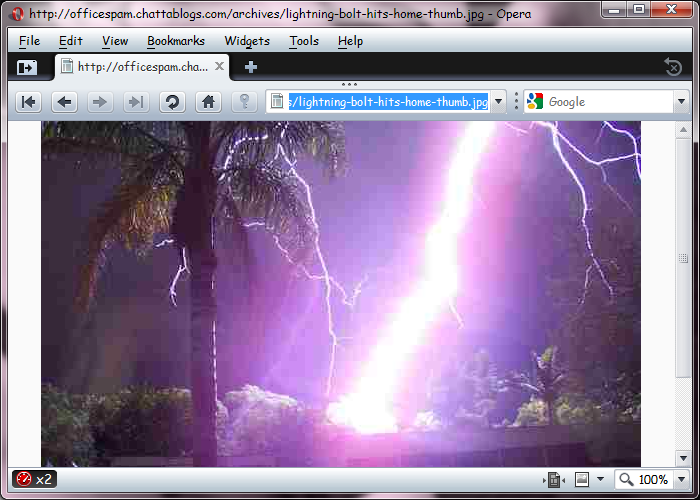The width and height of the screenshot is (700, 500).
Task: Click the 100% zoom value
Action: 653,479
